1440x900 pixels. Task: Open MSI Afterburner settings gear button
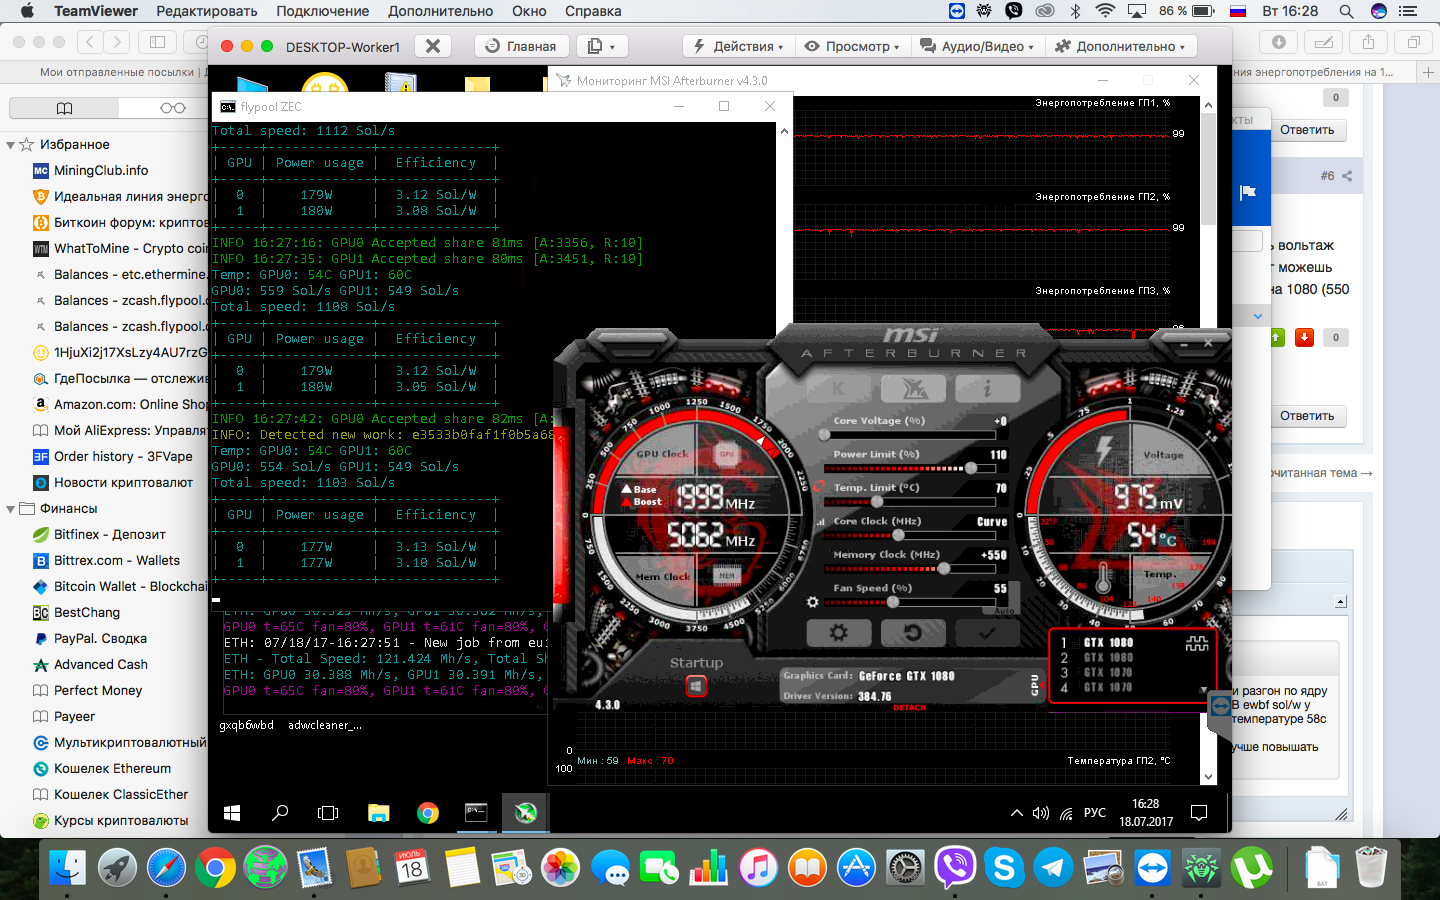tap(838, 633)
